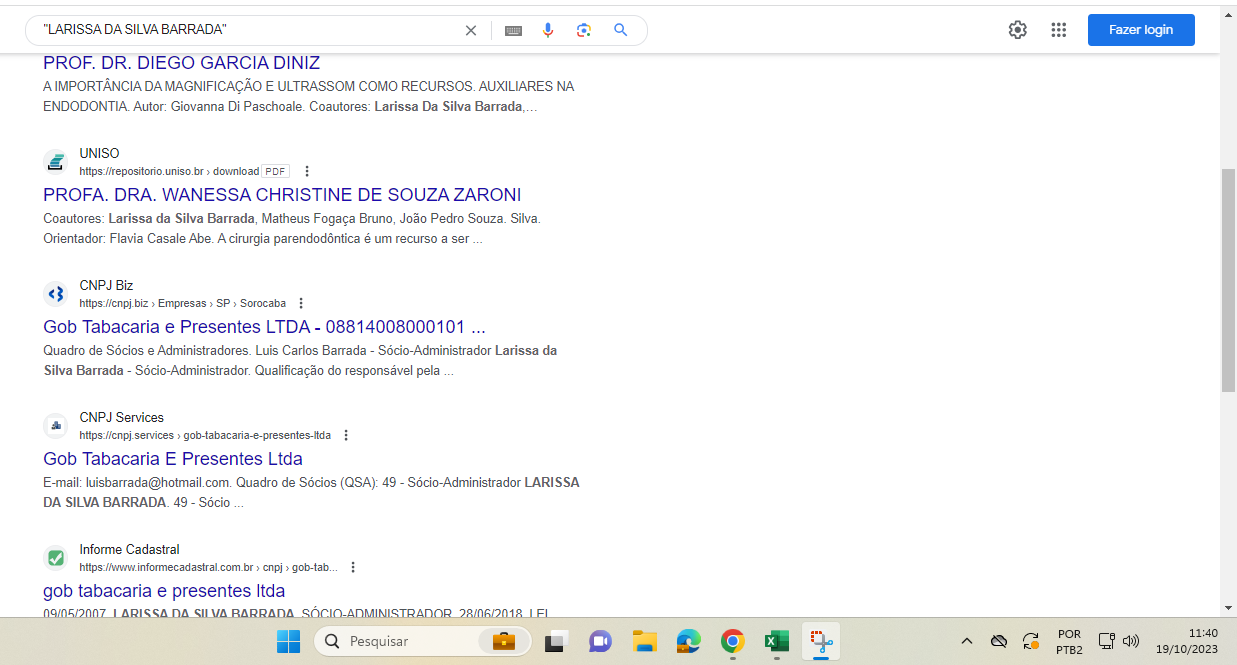Open more options for UNISO result
This screenshot has width=1237, height=665.
click(307, 171)
